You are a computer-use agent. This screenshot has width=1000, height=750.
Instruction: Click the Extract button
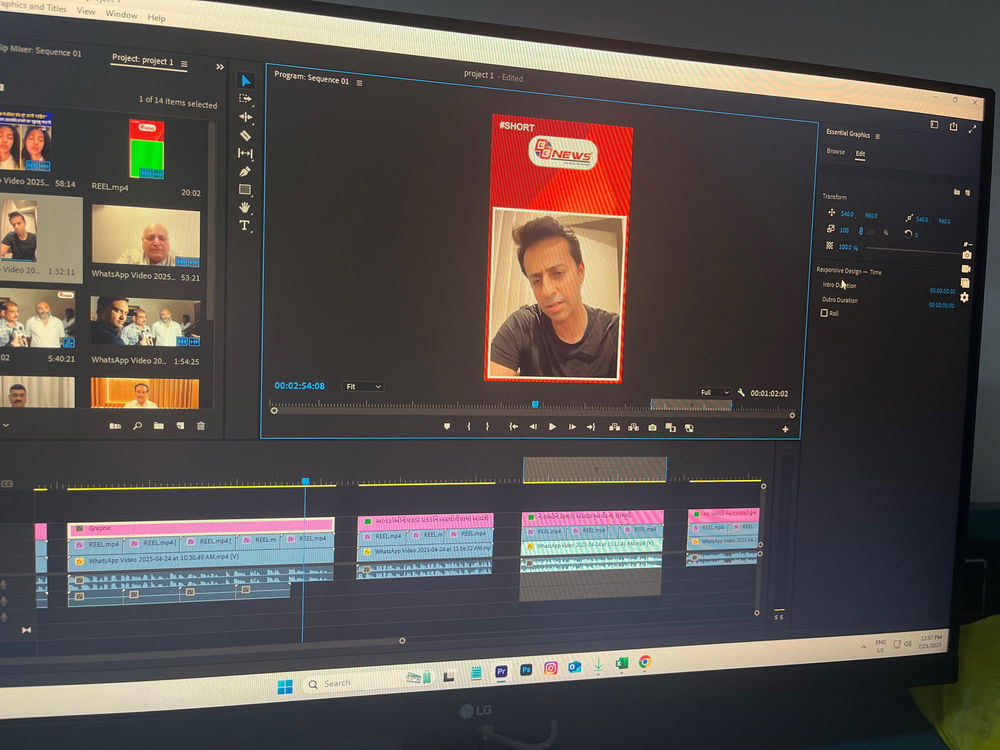pos(633,427)
